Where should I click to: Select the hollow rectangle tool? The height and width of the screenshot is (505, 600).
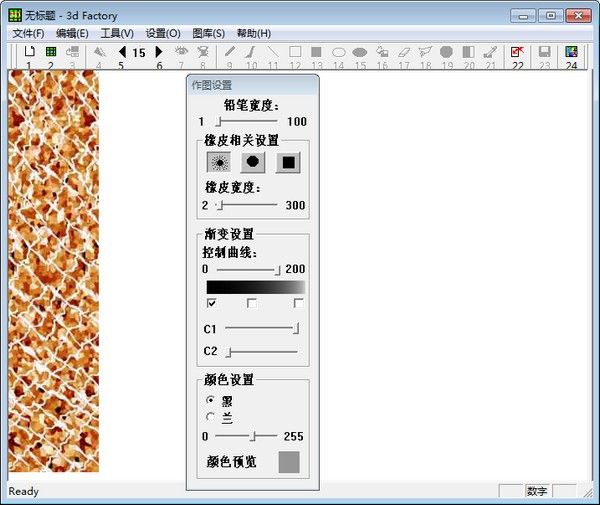(x=295, y=51)
